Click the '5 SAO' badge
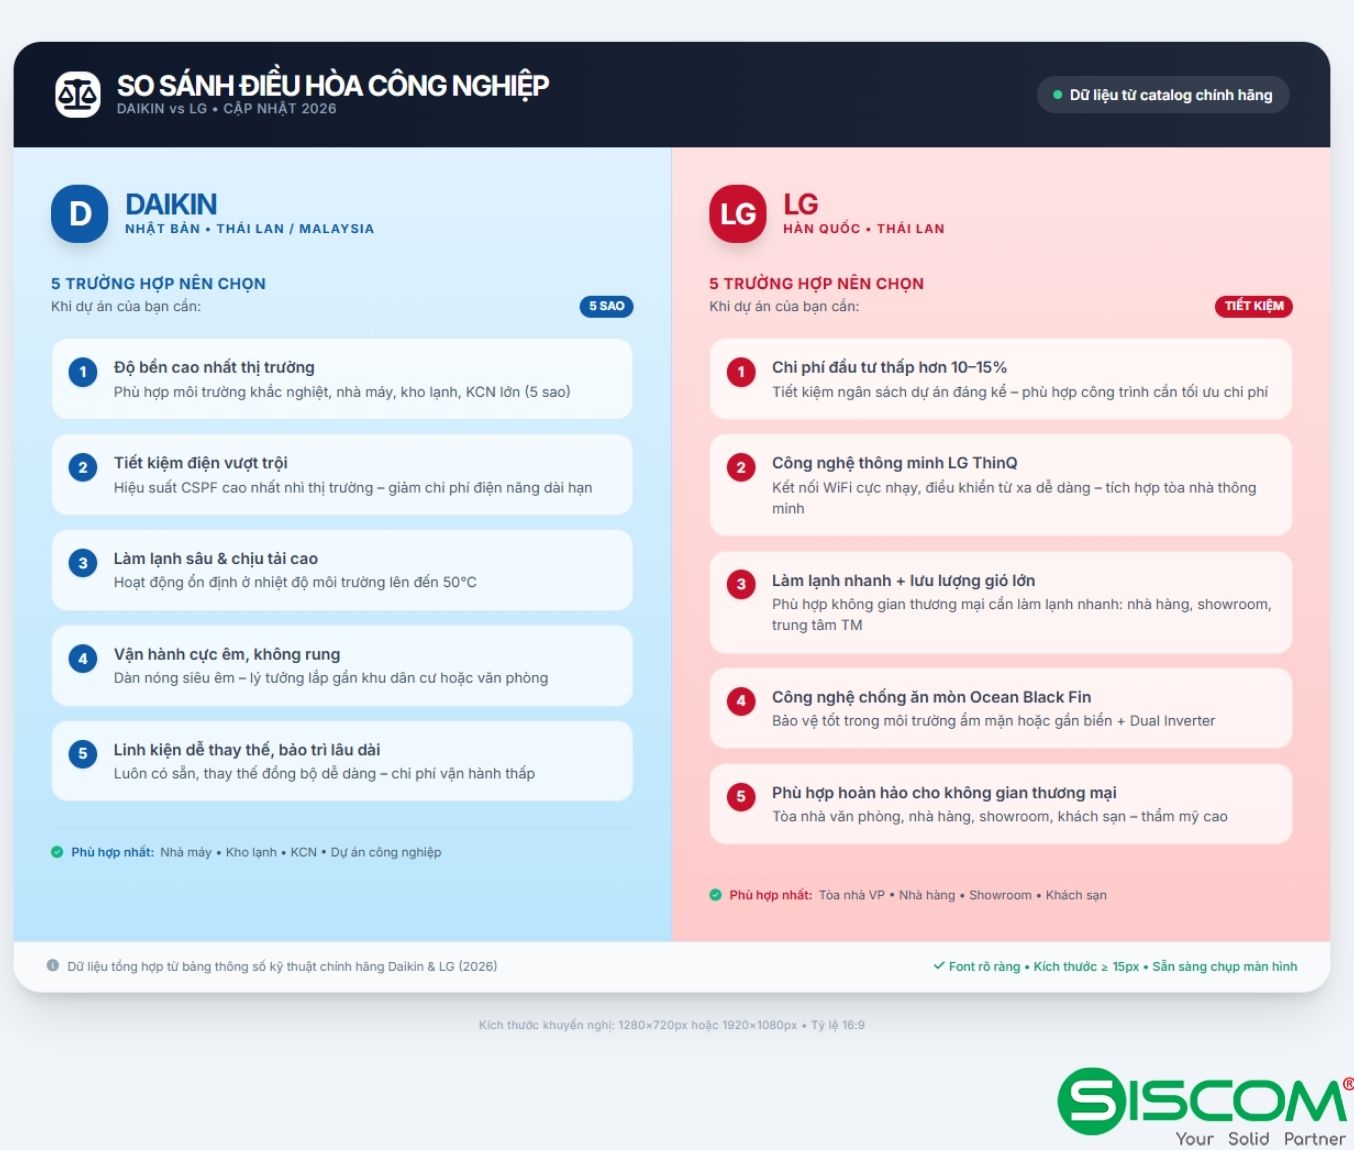 tap(606, 306)
